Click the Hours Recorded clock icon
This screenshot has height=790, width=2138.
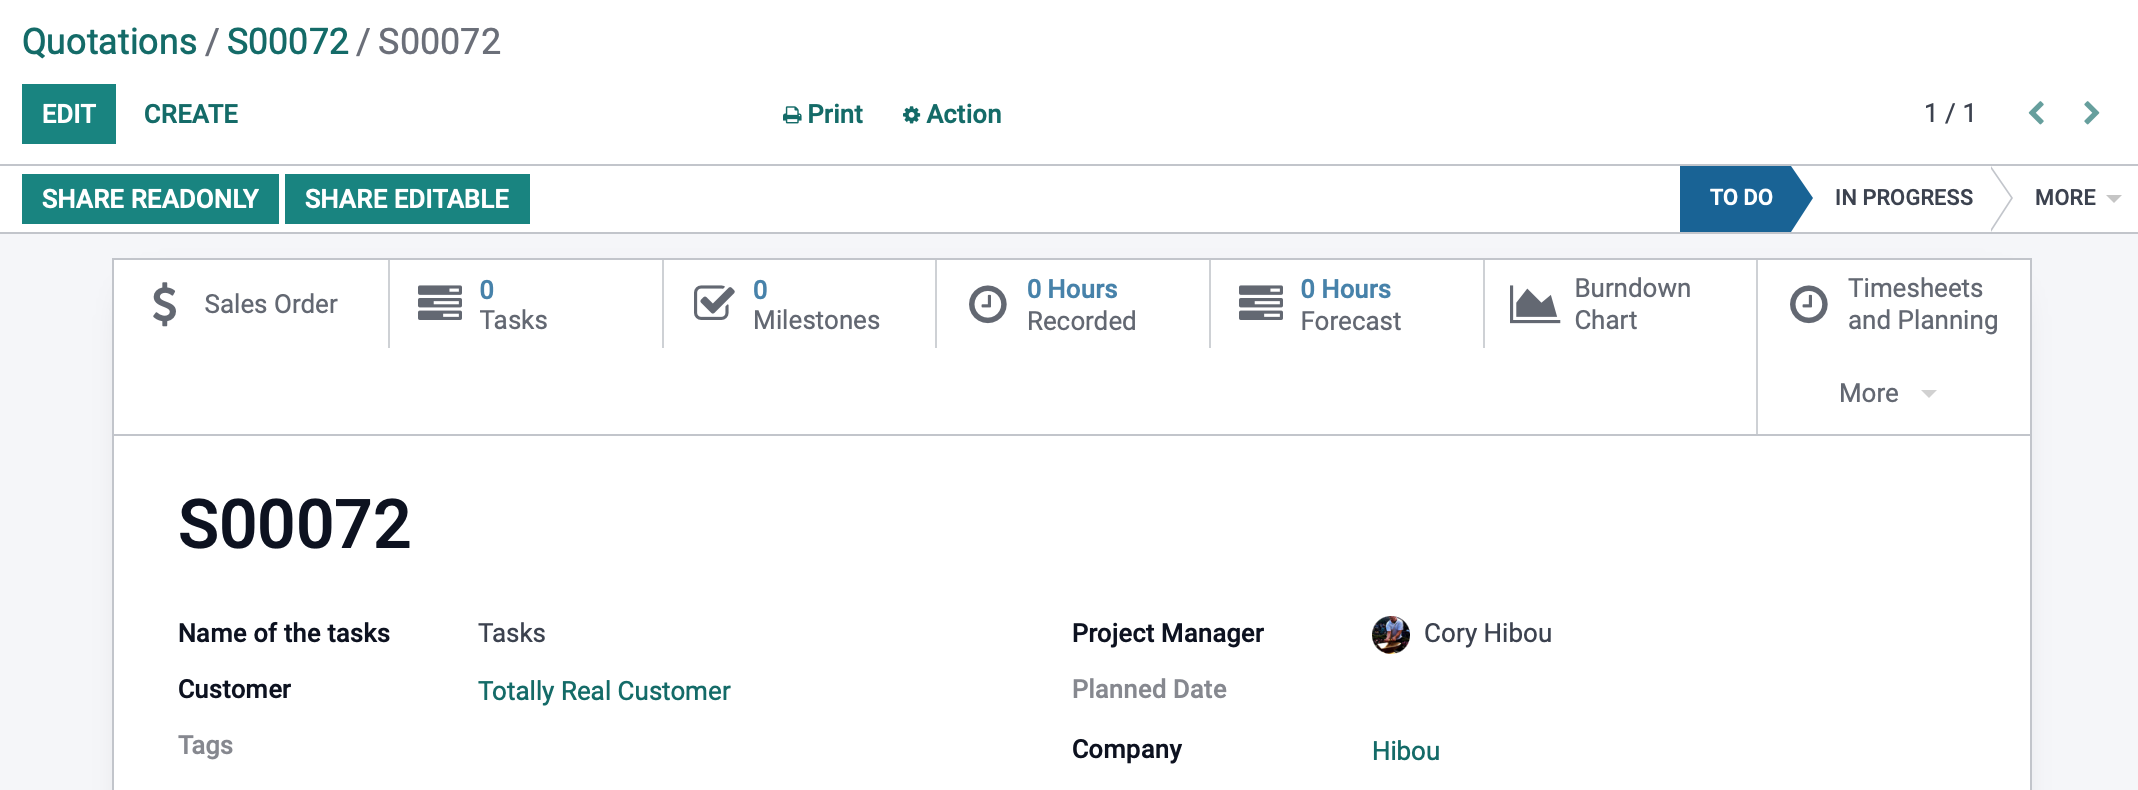coord(988,304)
